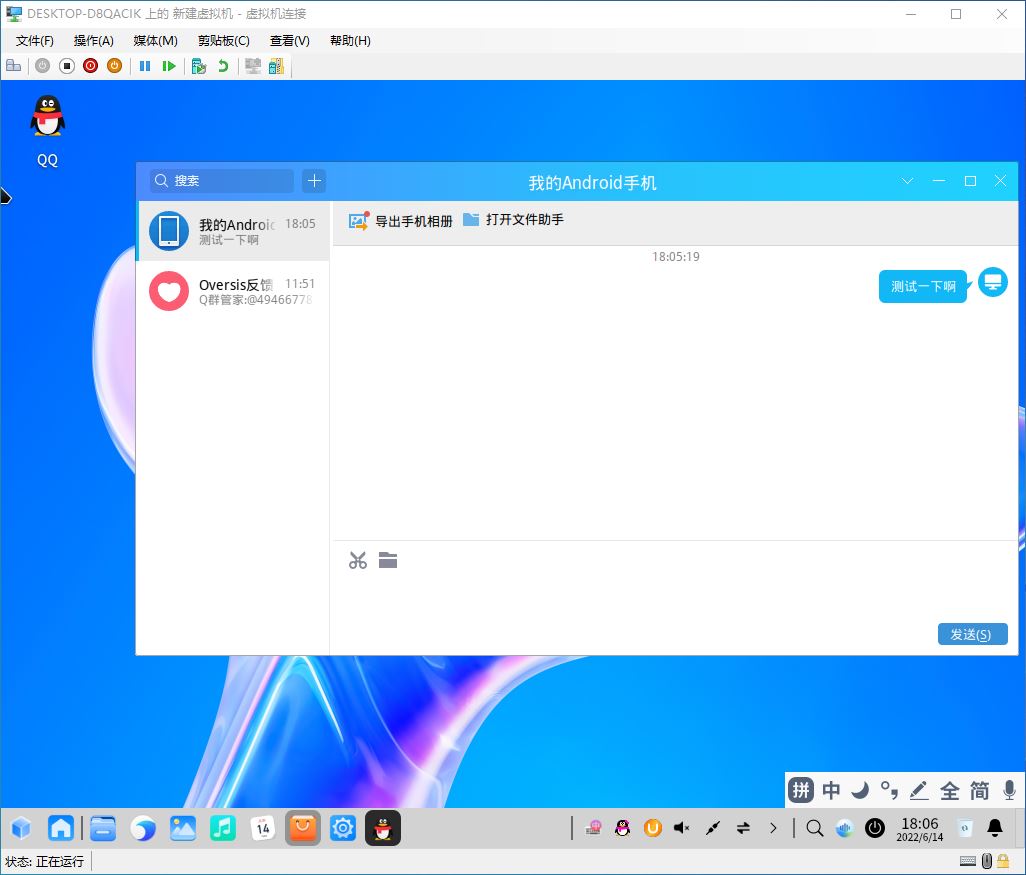
Task: Click the Revert virtual machine green arrow icon
Action: coord(223,65)
